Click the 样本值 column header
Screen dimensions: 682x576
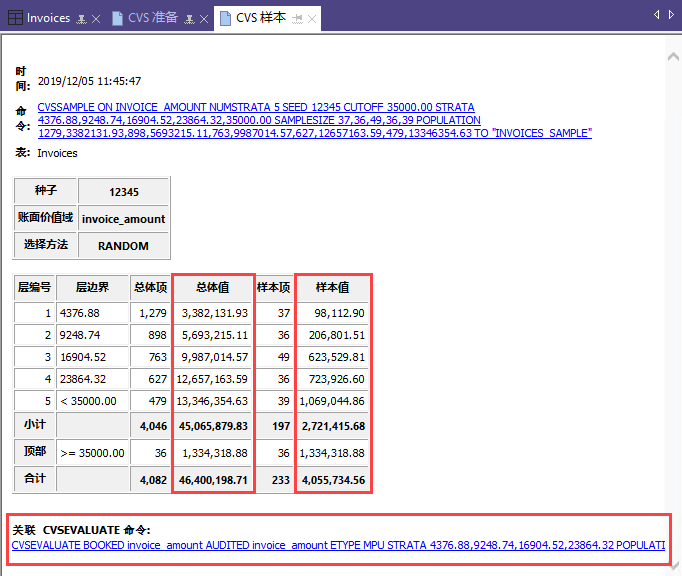tap(332, 287)
